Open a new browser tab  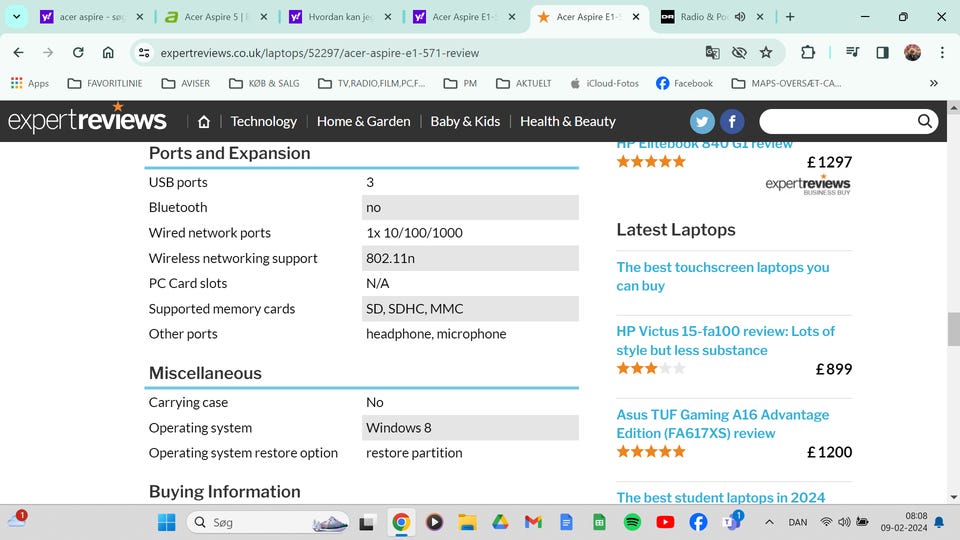(790, 17)
